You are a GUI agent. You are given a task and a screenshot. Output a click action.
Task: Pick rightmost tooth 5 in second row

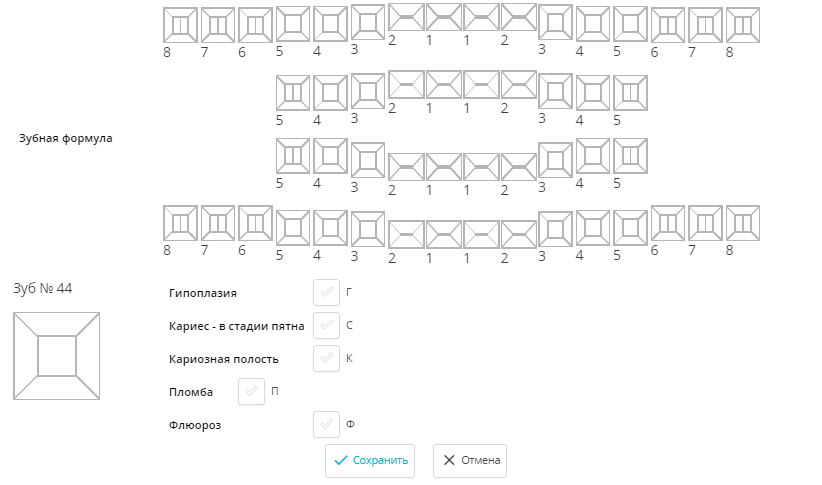(x=631, y=93)
